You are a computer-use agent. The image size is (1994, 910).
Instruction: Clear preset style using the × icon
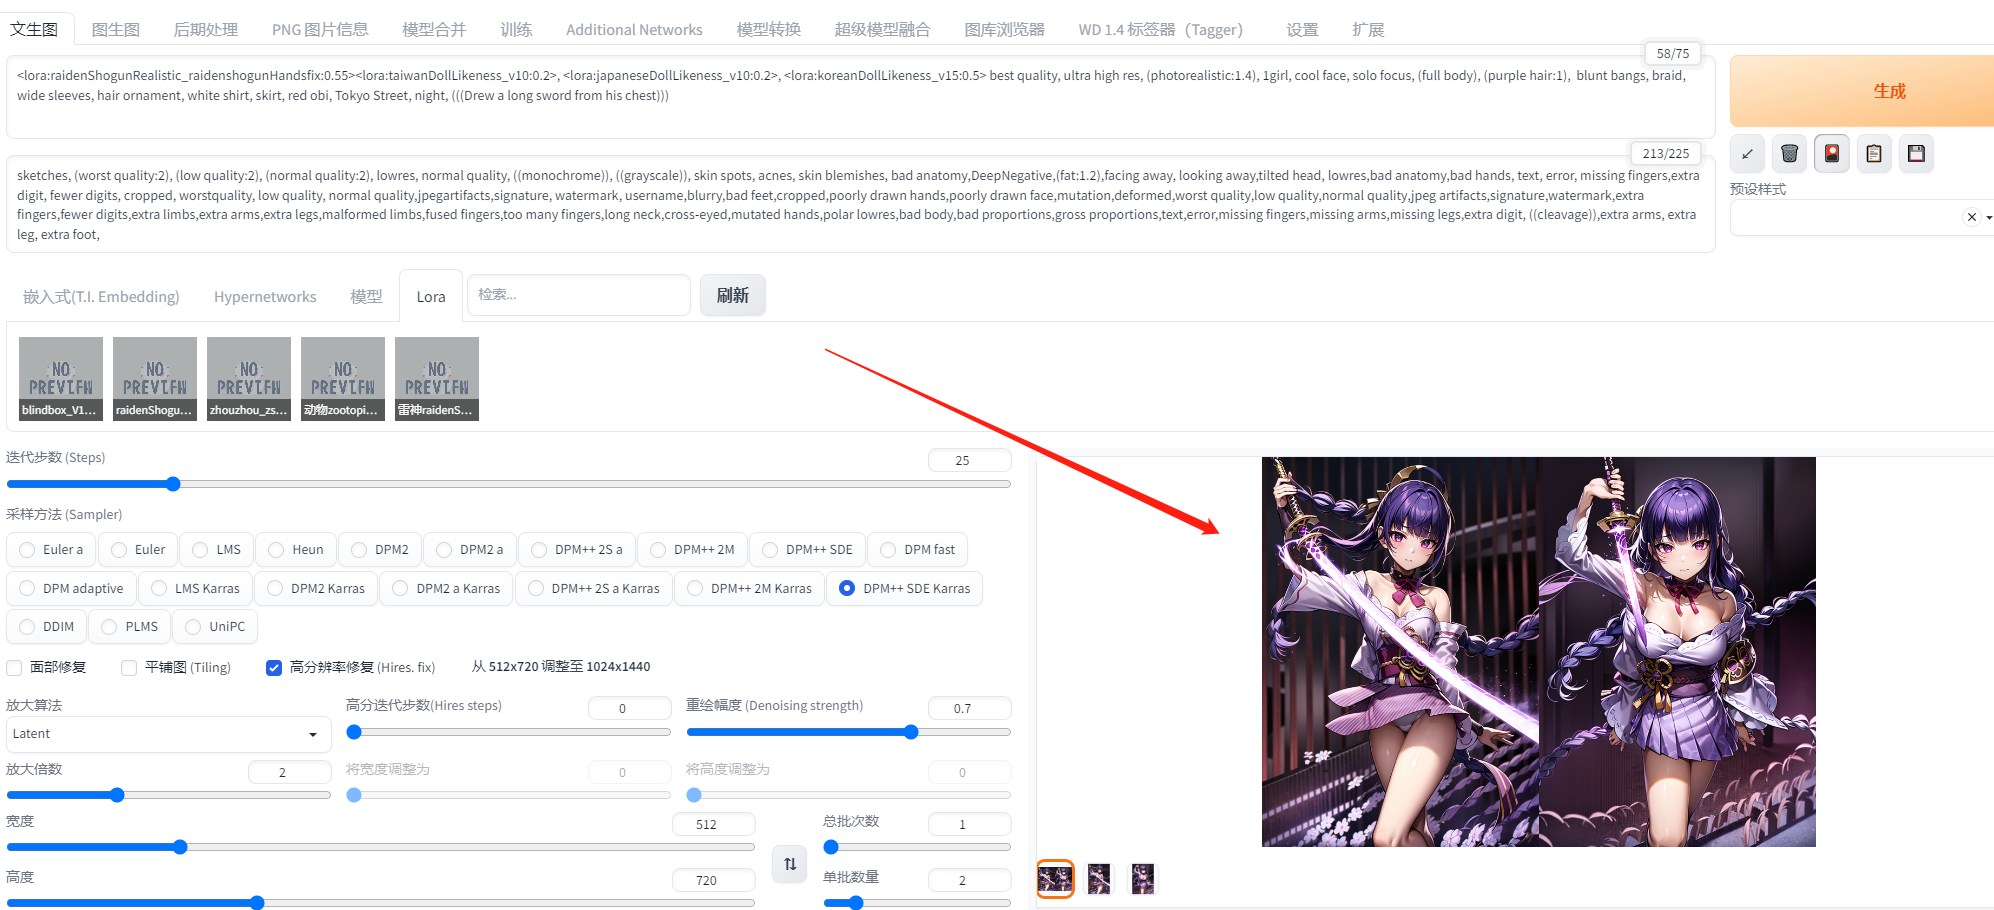point(1971,216)
